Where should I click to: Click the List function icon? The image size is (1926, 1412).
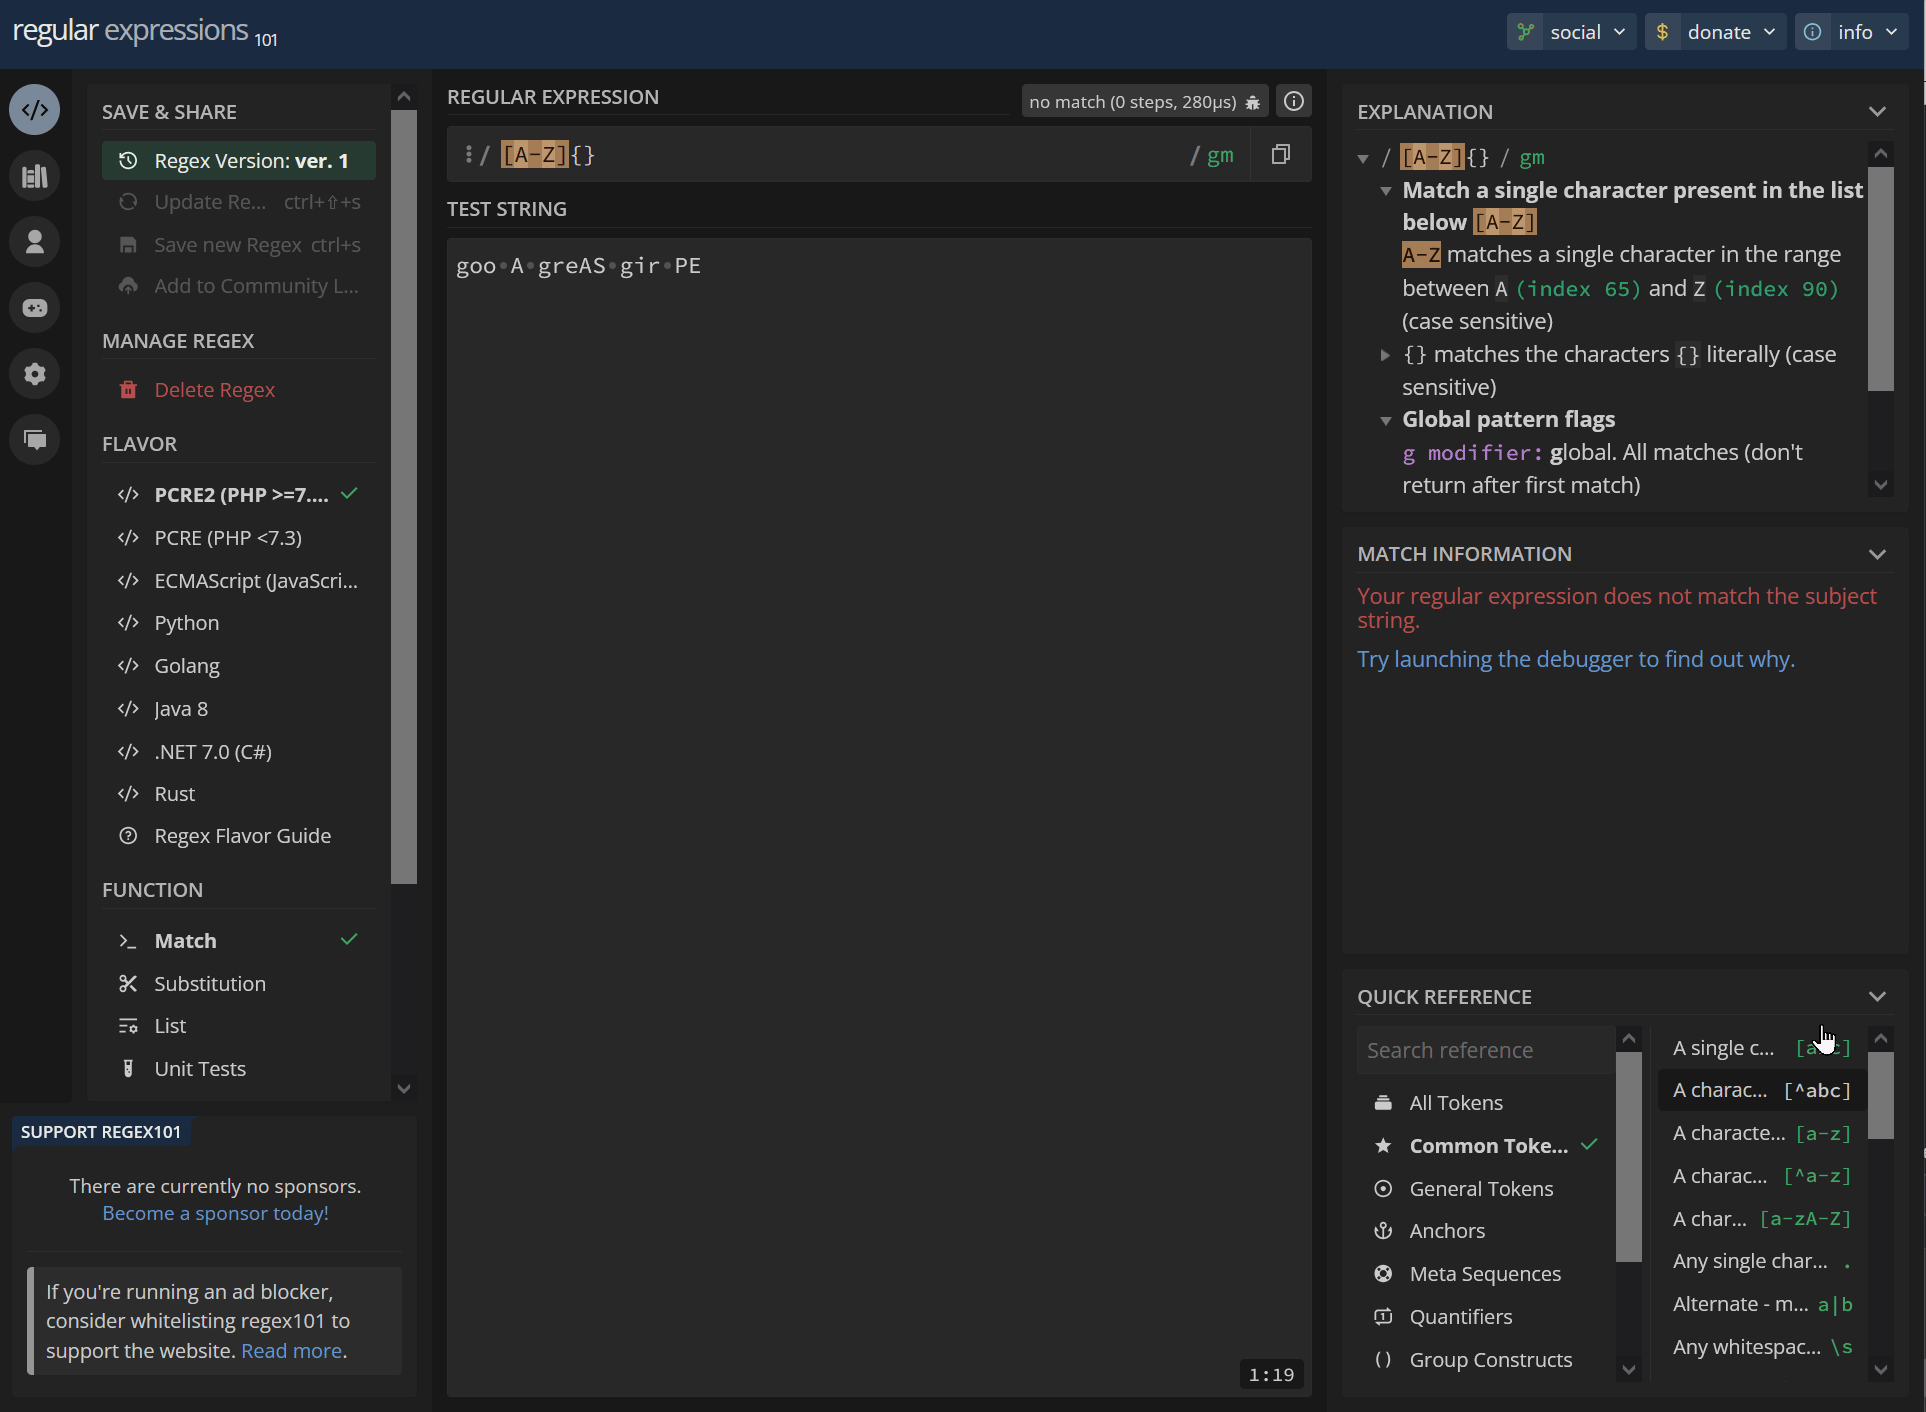(128, 1026)
